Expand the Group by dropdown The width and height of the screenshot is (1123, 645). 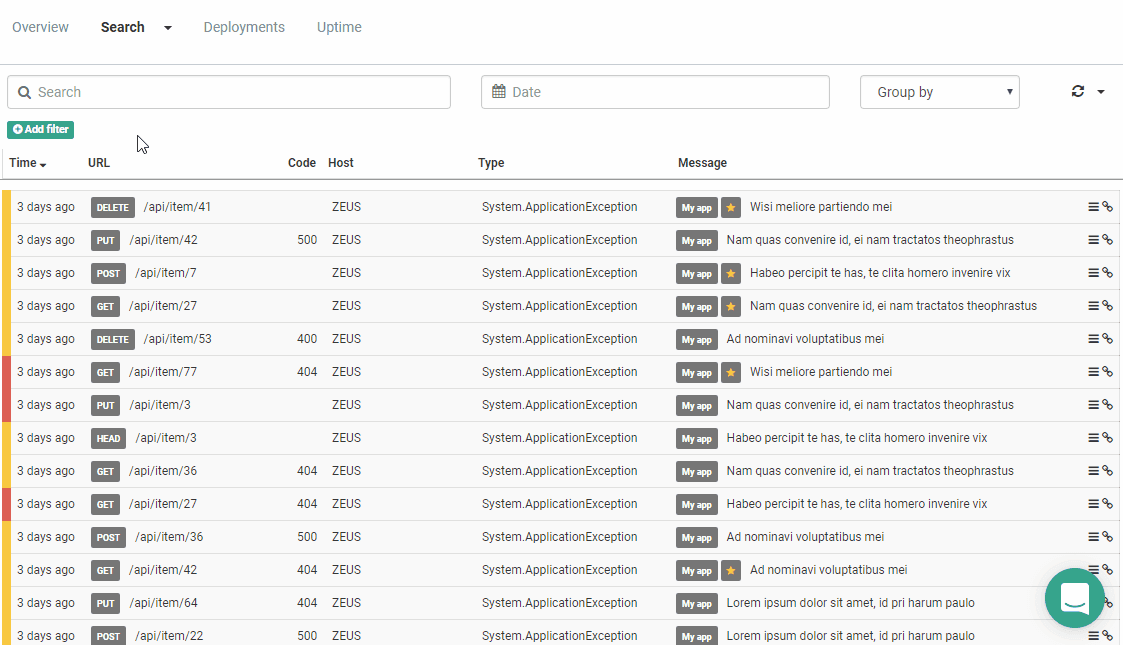pyautogui.click(x=938, y=91)
